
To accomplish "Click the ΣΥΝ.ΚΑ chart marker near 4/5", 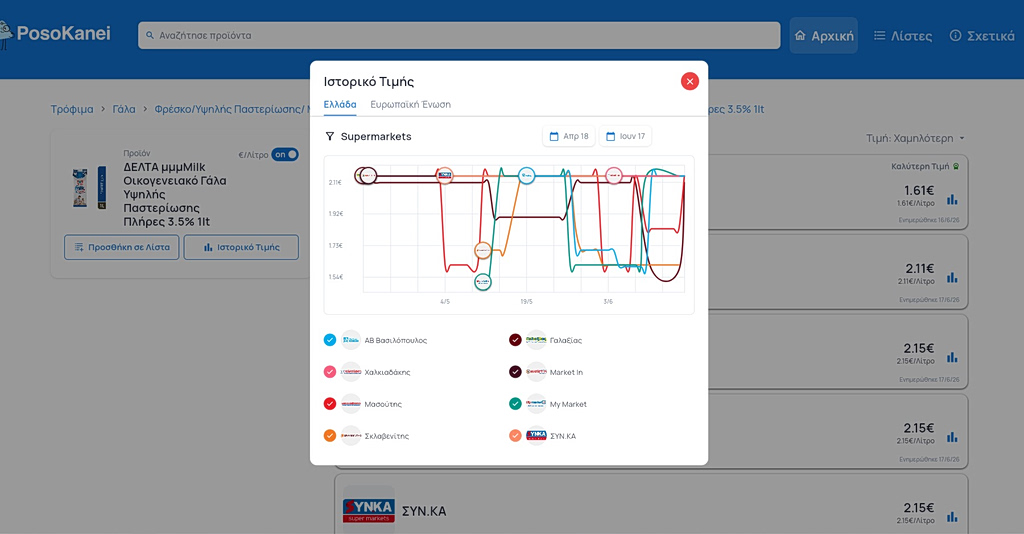I will (445, 175).
